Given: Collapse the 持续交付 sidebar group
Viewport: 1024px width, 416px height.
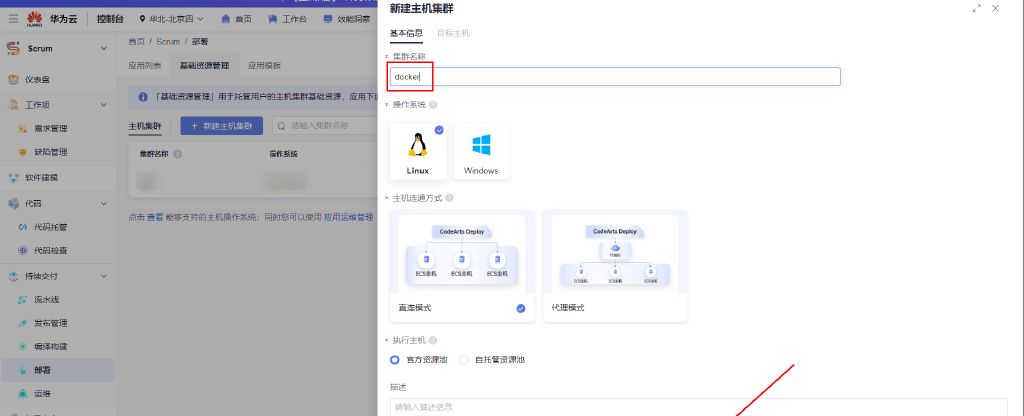Looking at the screenshot, I should [103, 276].
